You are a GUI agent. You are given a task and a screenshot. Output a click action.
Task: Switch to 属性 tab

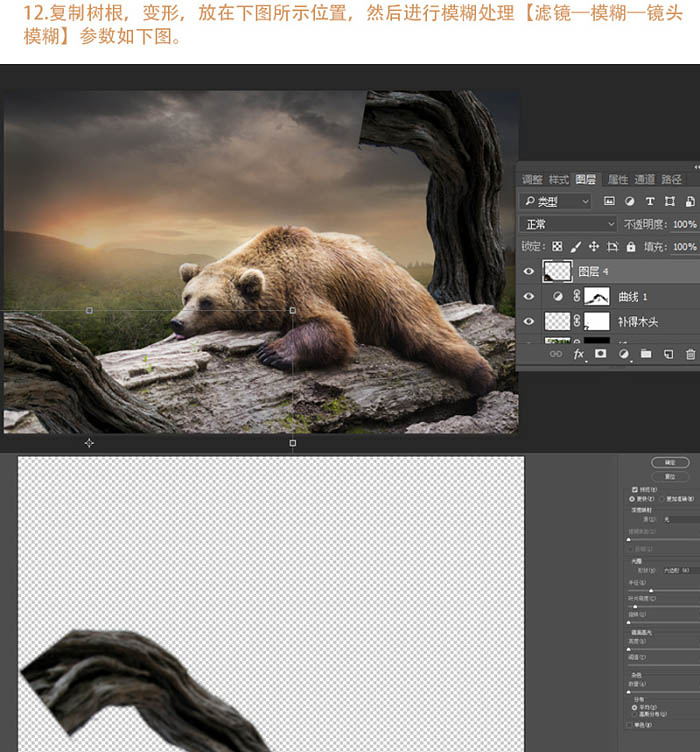618,179
